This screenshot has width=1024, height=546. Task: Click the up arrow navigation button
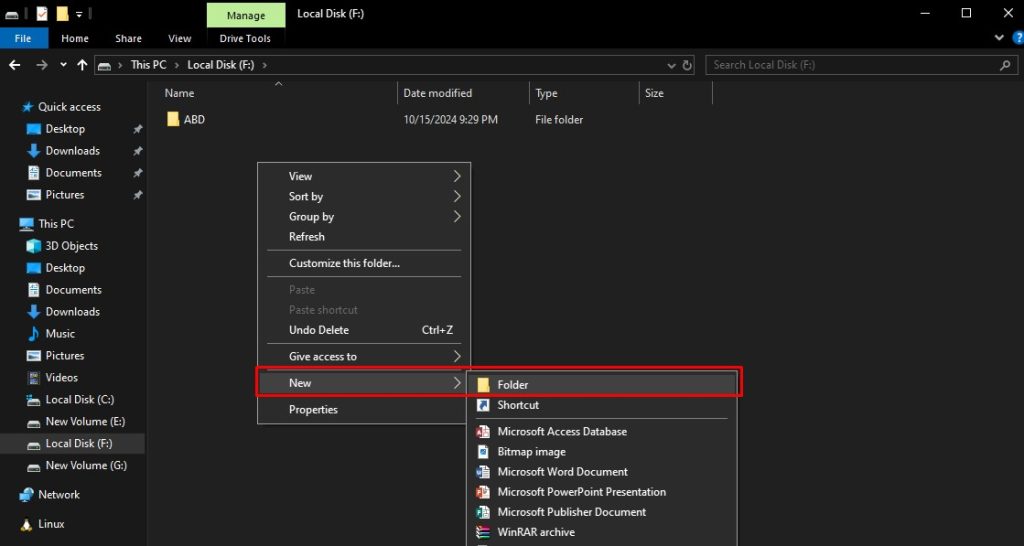pyautogui.click(x=83, y=65)
